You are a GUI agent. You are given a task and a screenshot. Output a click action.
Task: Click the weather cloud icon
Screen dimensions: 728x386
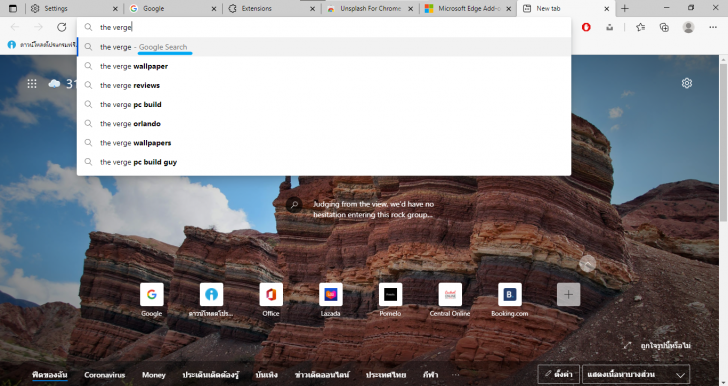54,84
